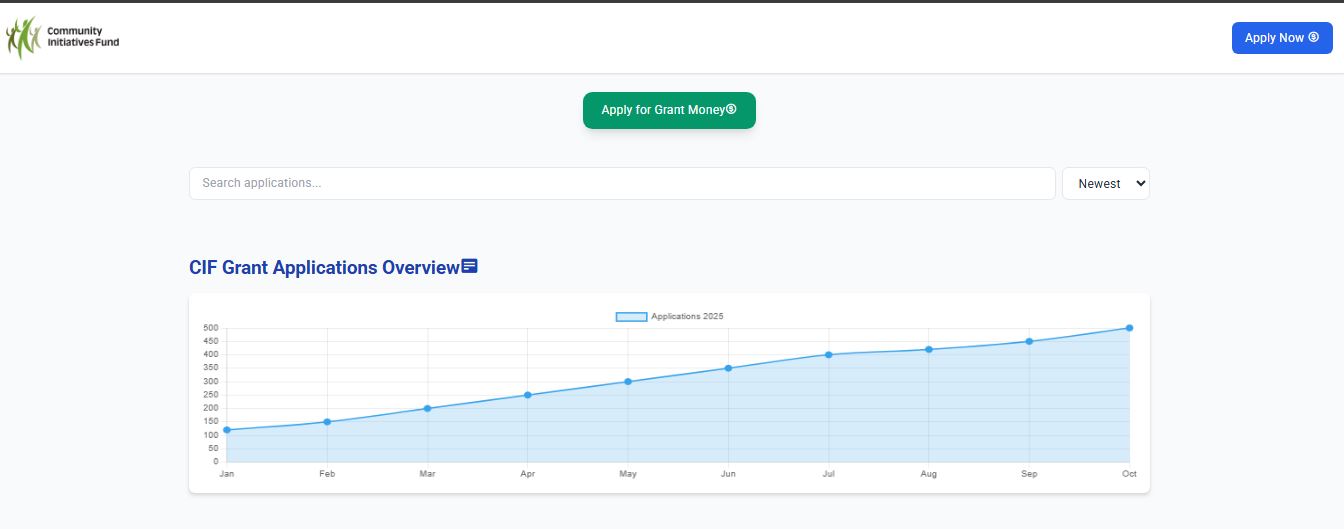Screen dimensions: 1344x529
Task: Click the Jul data point on chart
Action: (x=829, y=354)
